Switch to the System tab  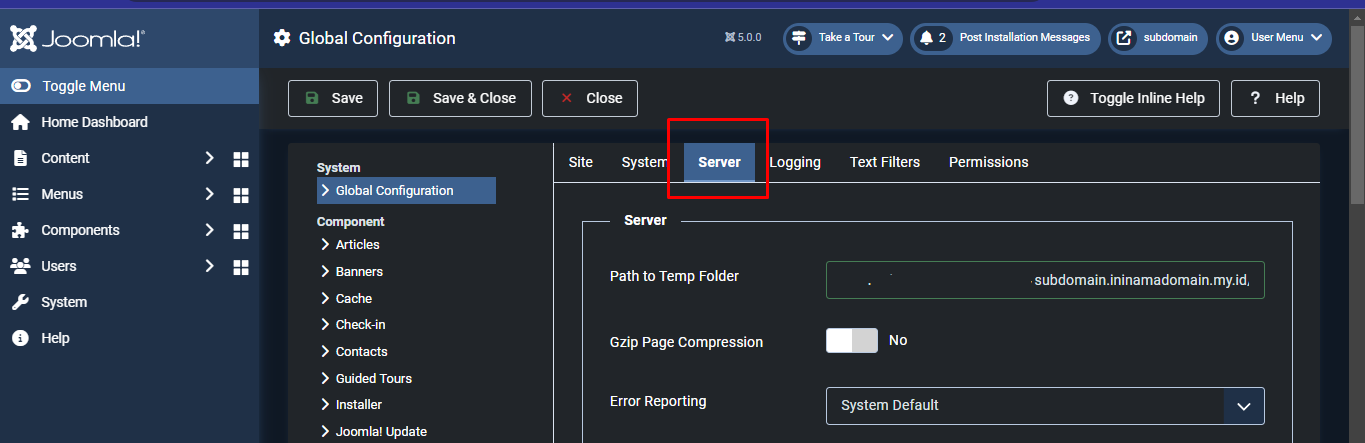click(644, 162)
